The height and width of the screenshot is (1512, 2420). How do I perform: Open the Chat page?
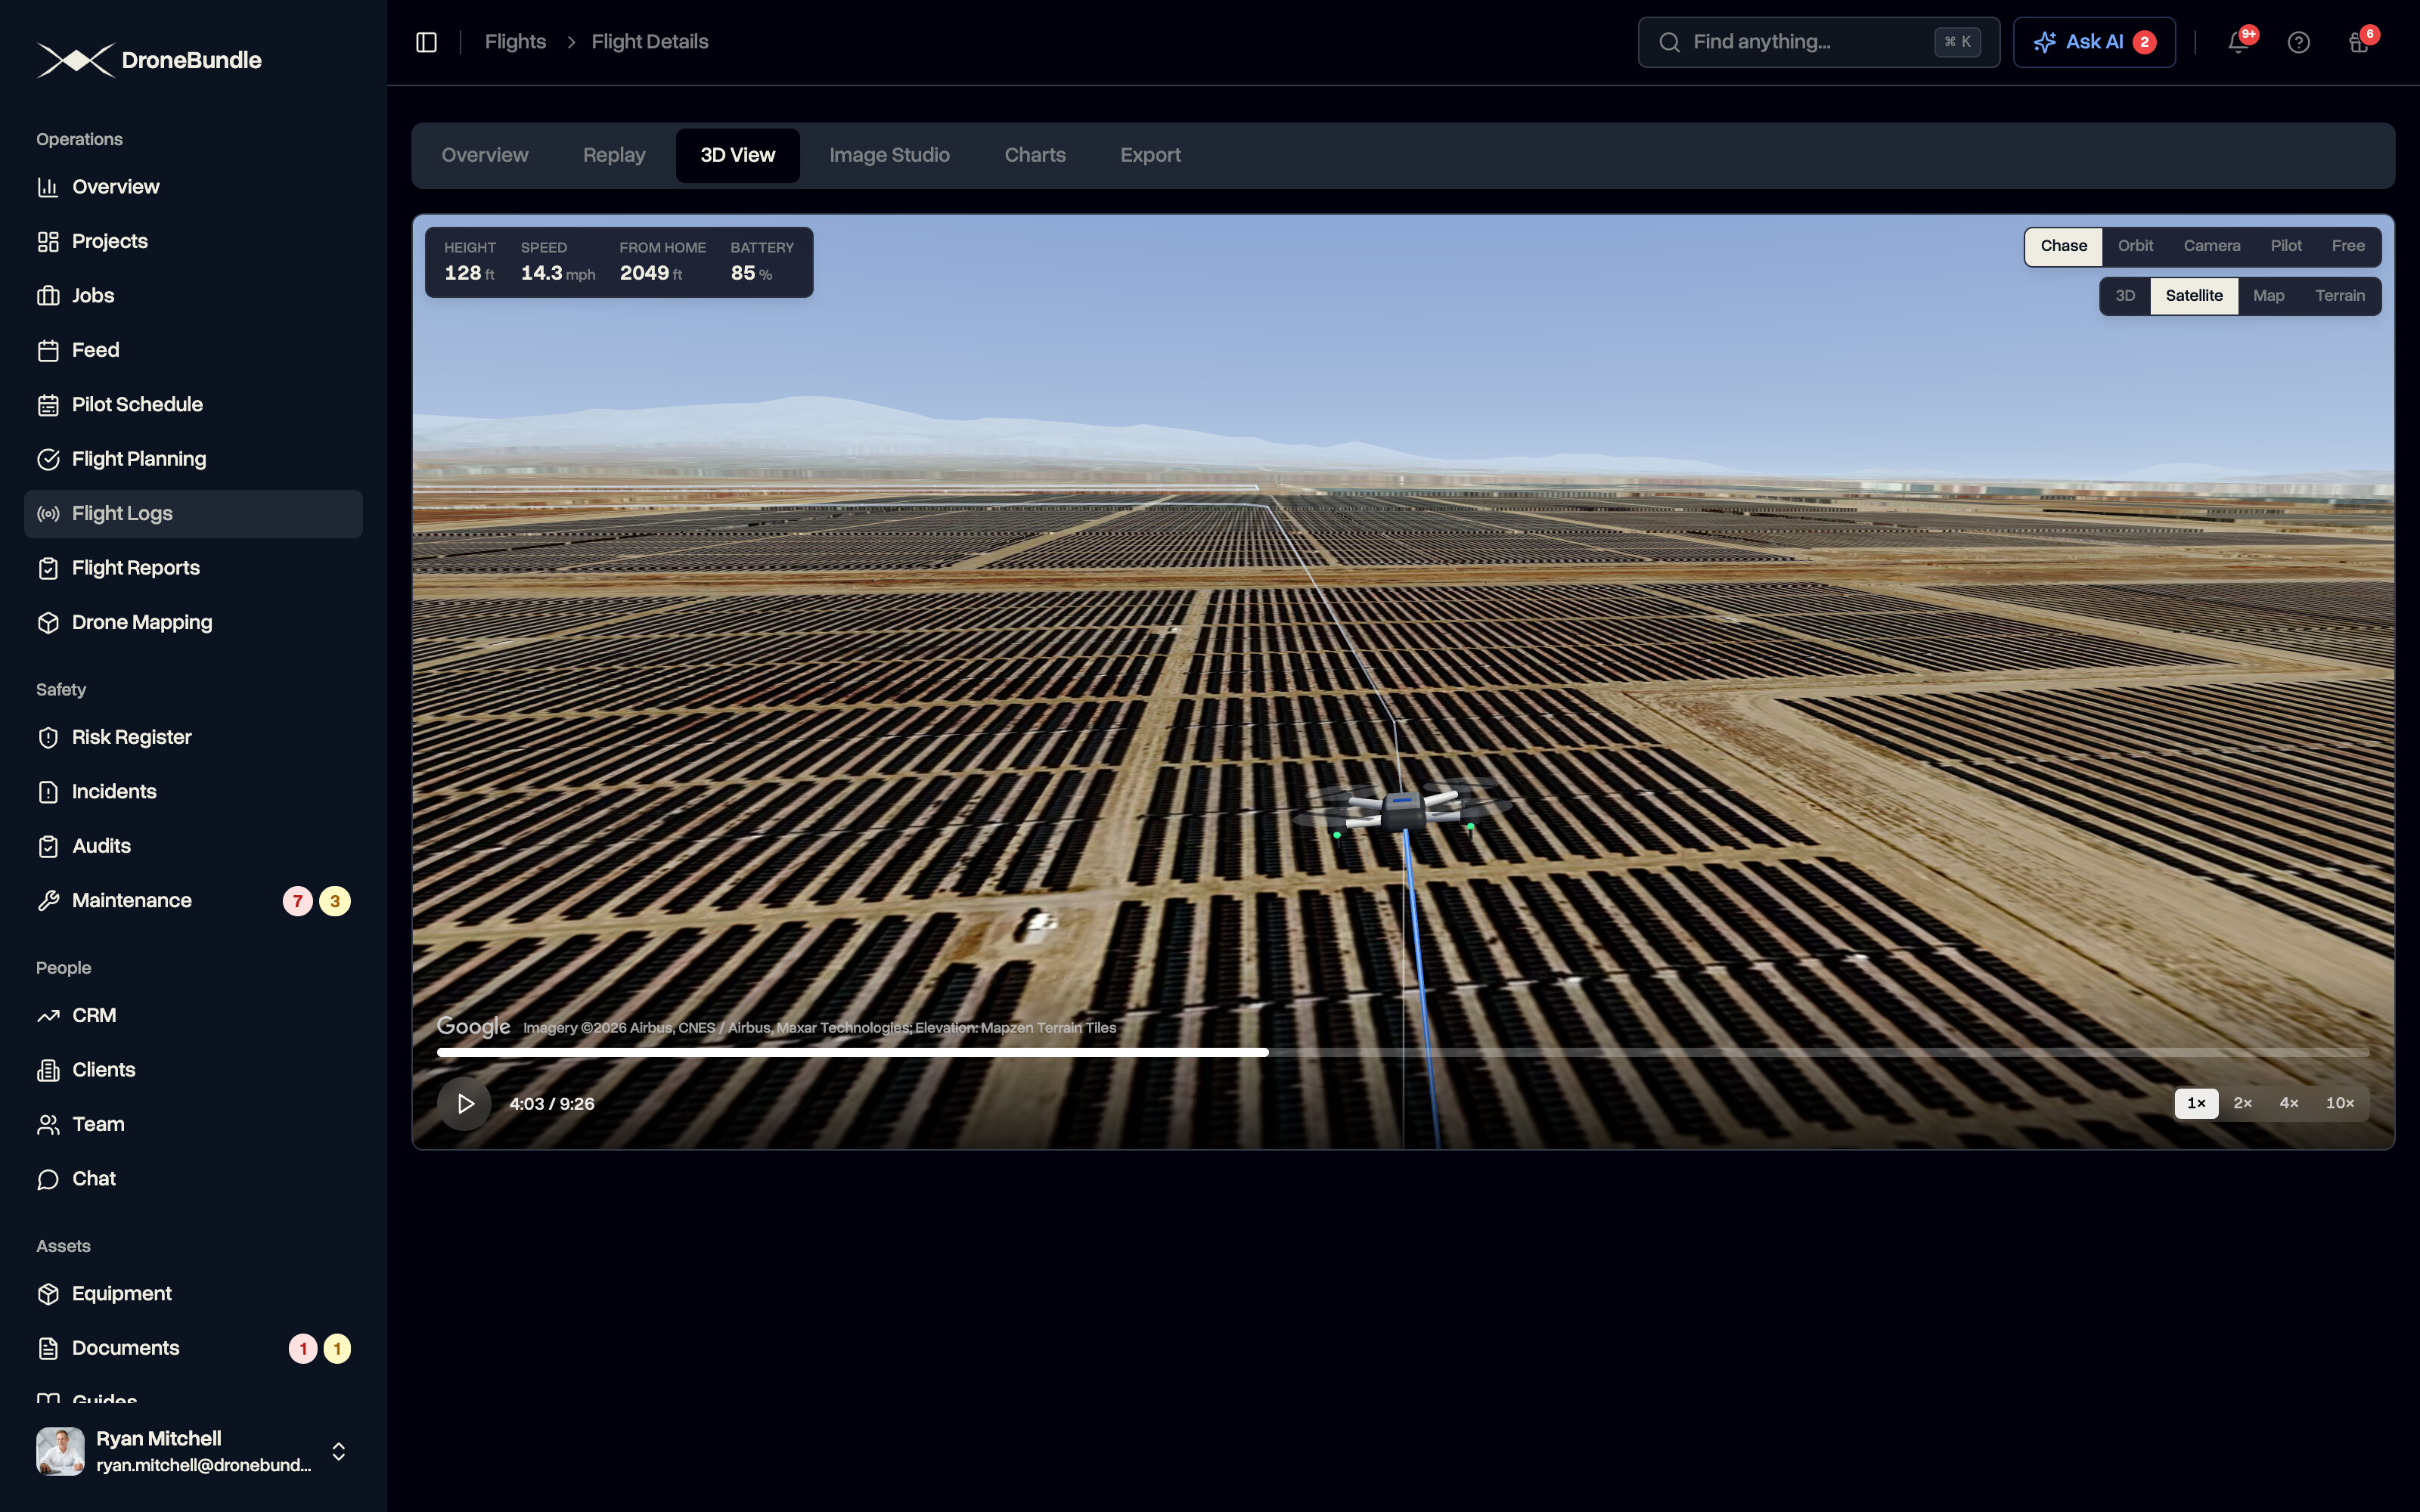[x=193, y=1179]
